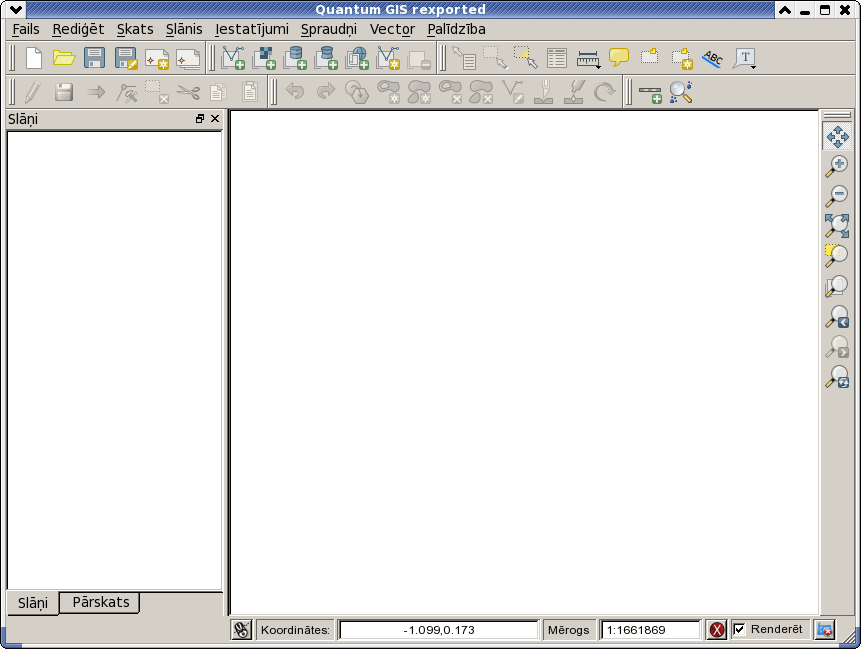Choose the Zoom In magnifier

(x=837, y=166)
